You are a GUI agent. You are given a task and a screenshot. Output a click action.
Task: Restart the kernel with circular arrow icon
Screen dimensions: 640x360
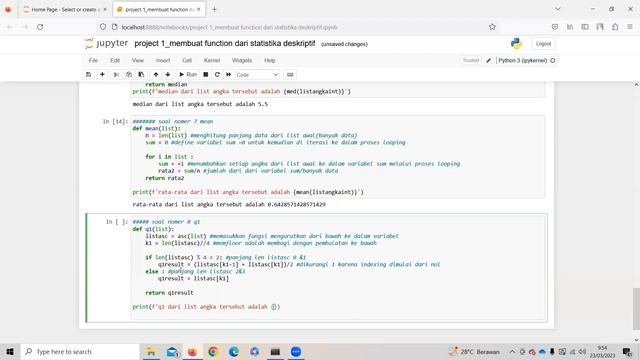[x=217, y=75]
